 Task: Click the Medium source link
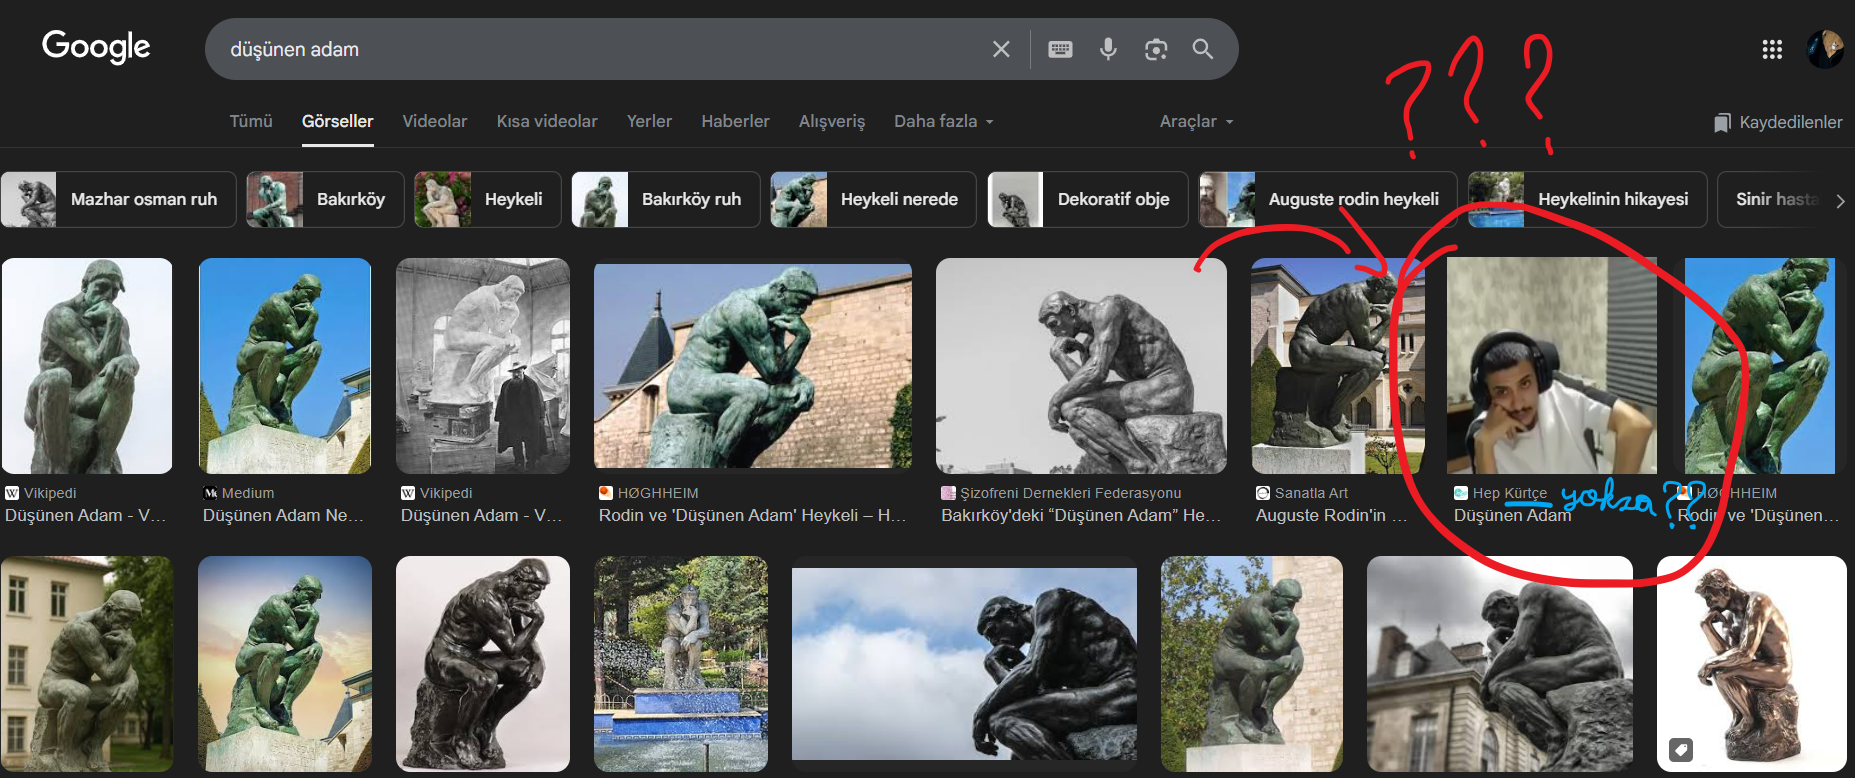238,493
